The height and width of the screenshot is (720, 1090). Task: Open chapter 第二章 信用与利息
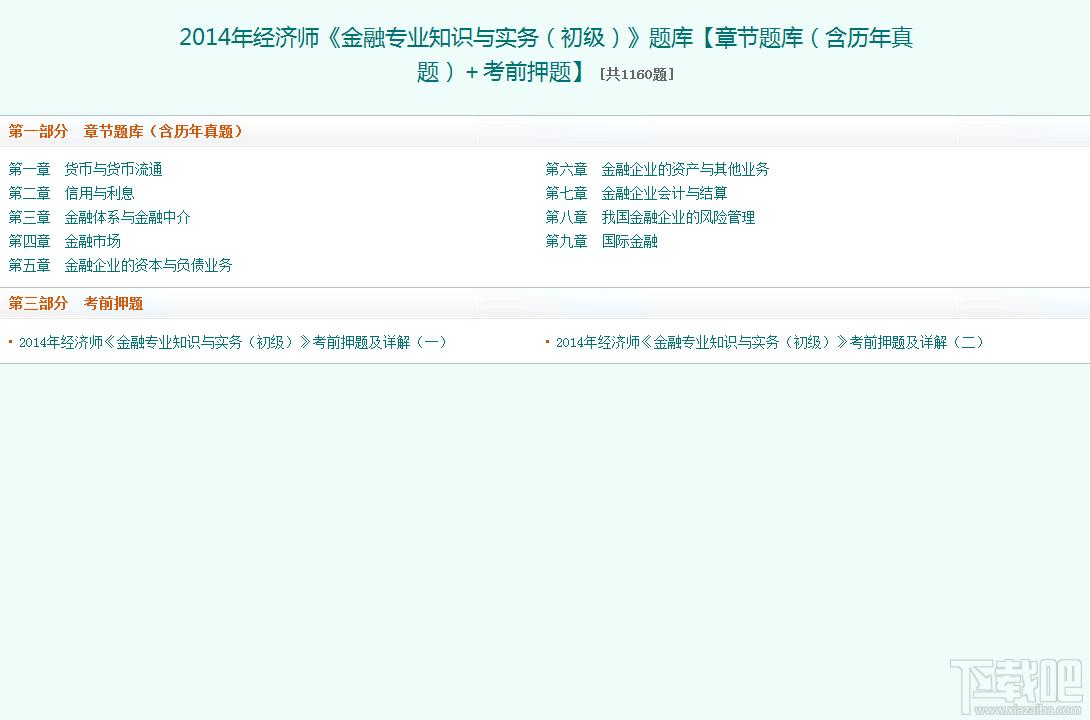(x=71, y=193)
